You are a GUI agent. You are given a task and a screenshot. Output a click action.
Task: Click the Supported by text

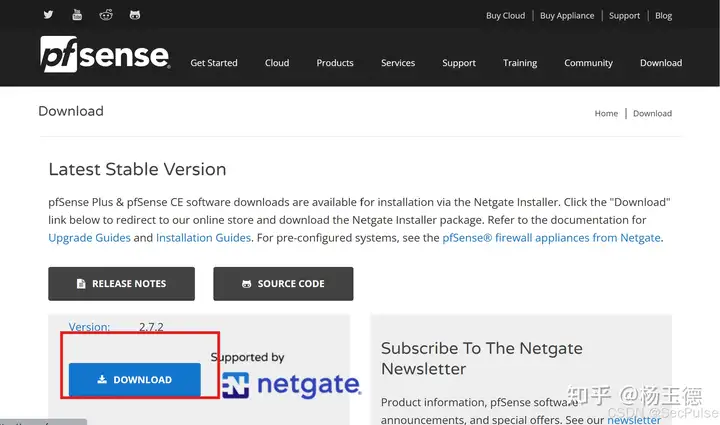coord(248,358)
